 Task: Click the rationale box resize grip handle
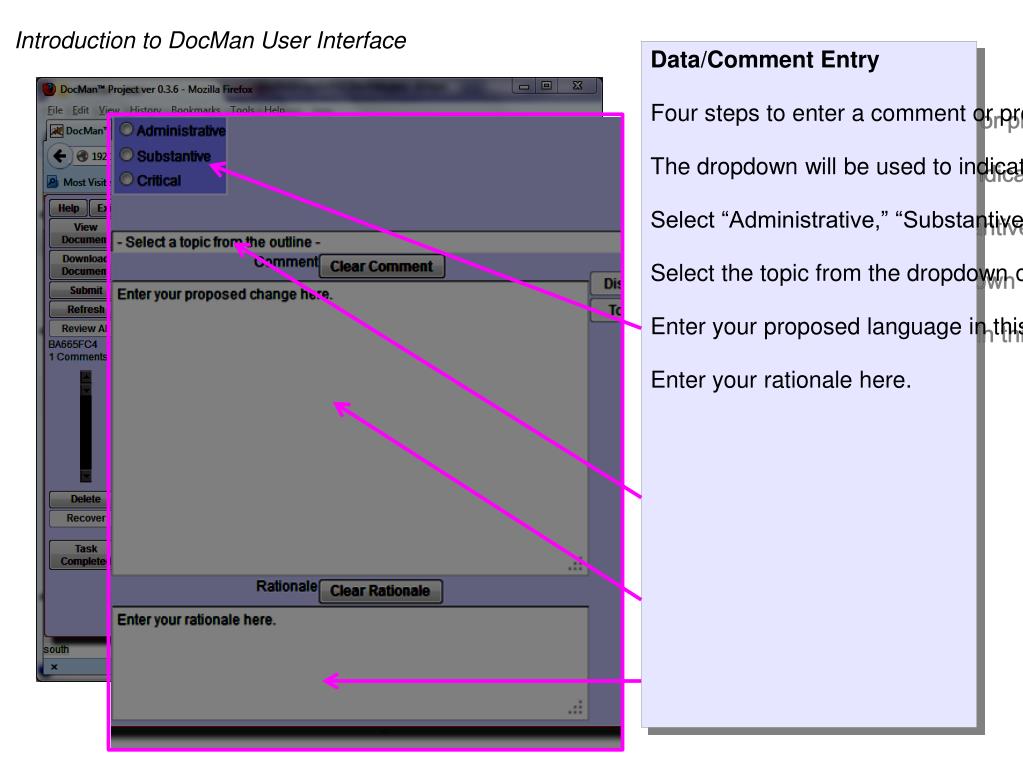(x=575, y=708)
